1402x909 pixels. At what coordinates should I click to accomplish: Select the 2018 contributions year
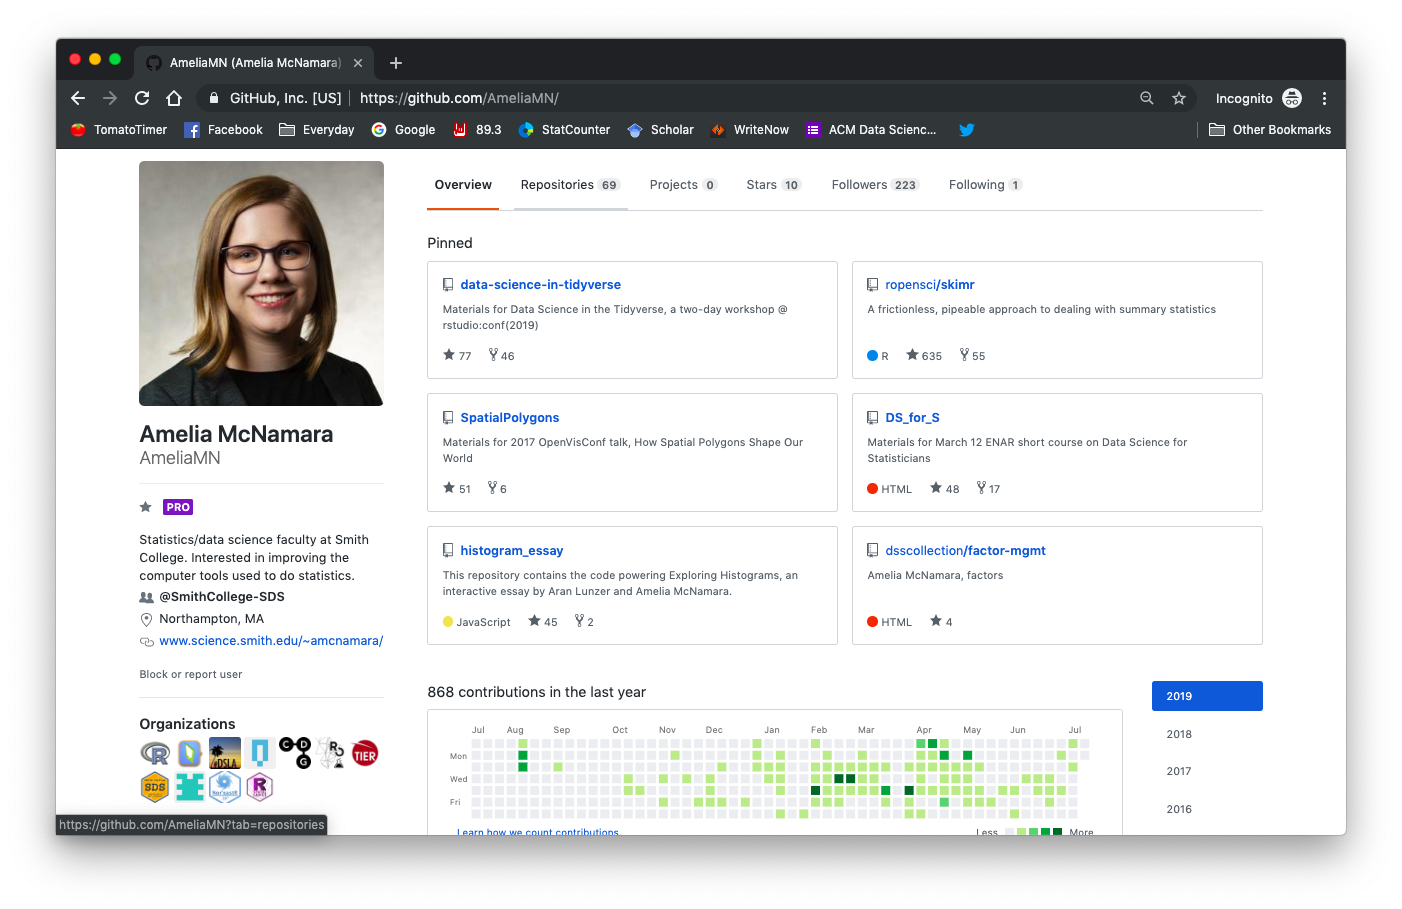click(x=1178, y=733)
